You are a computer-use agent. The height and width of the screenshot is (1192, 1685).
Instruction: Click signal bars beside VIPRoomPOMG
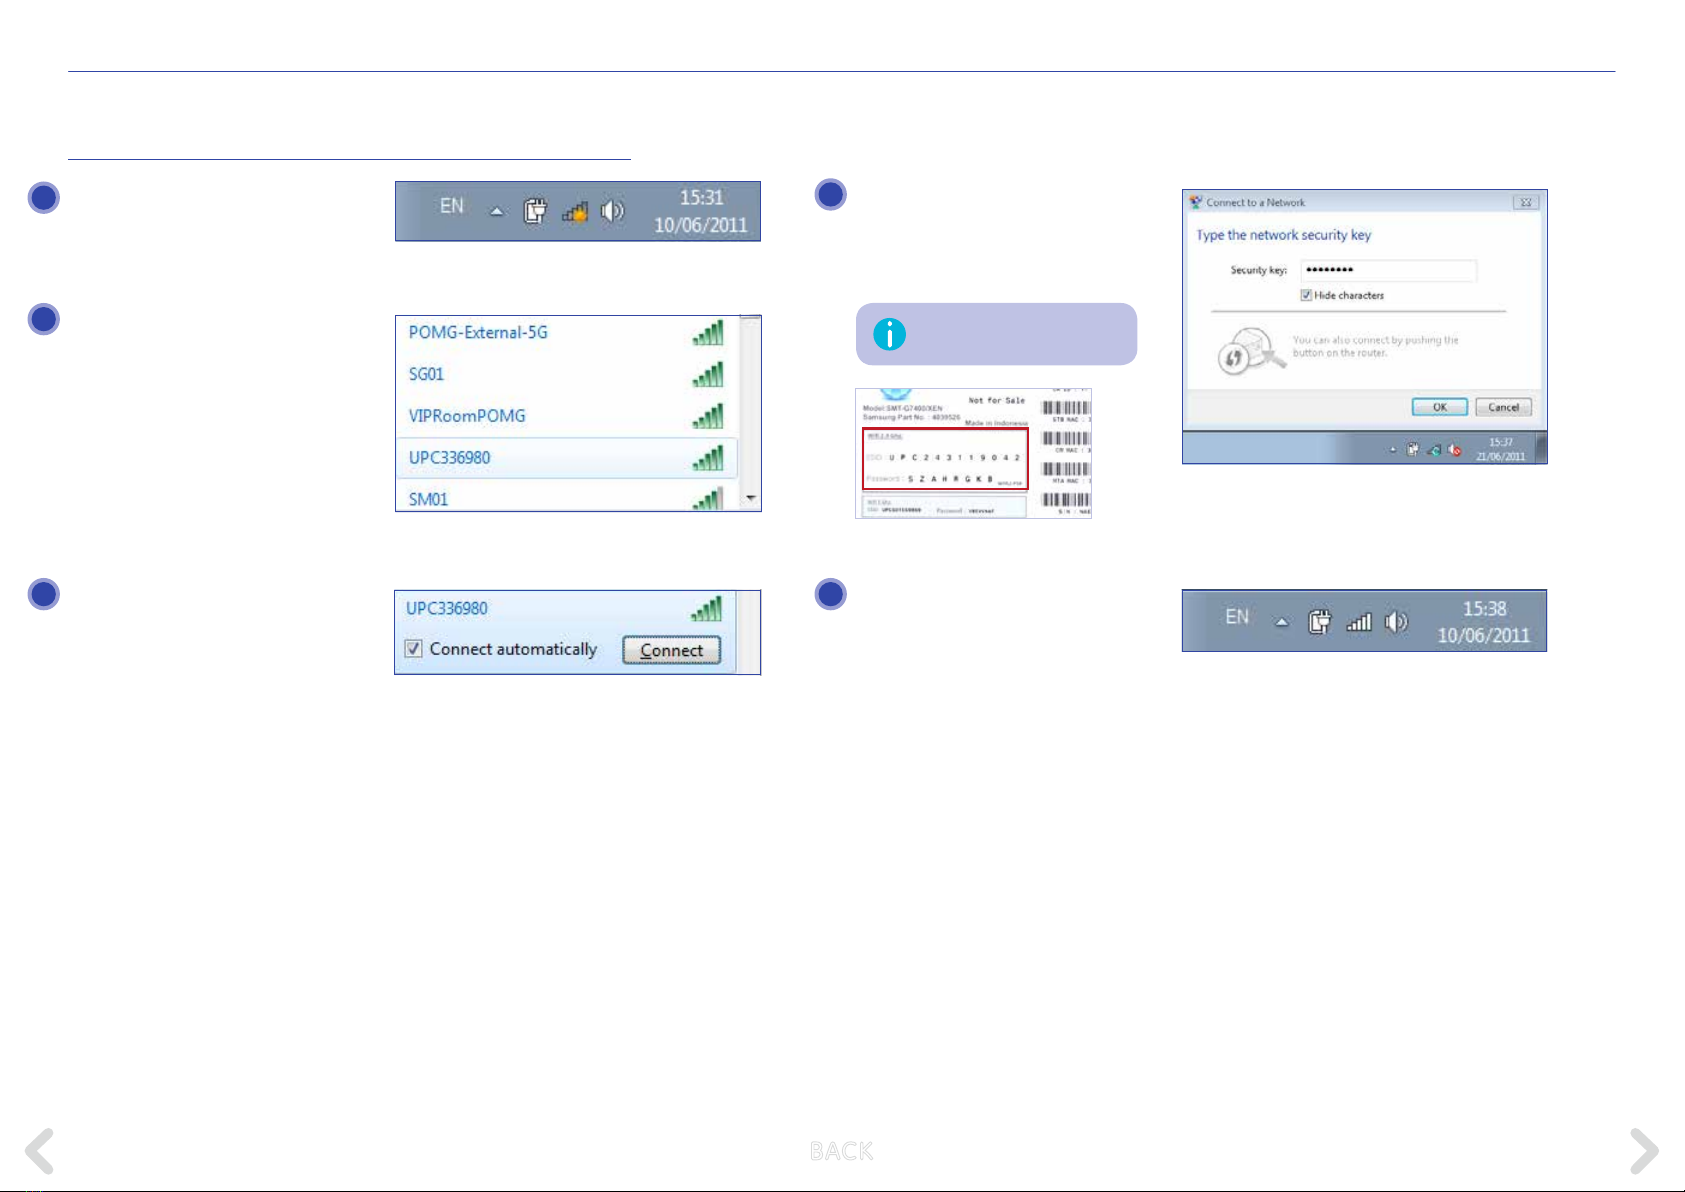click(708, 415)
